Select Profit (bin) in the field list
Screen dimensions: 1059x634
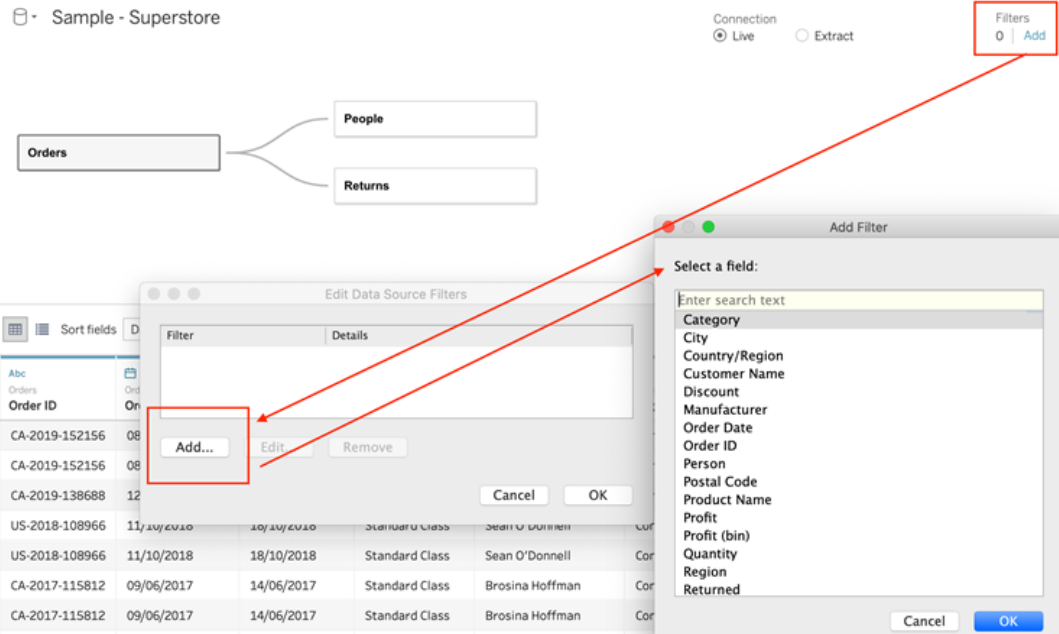(859, 536)
